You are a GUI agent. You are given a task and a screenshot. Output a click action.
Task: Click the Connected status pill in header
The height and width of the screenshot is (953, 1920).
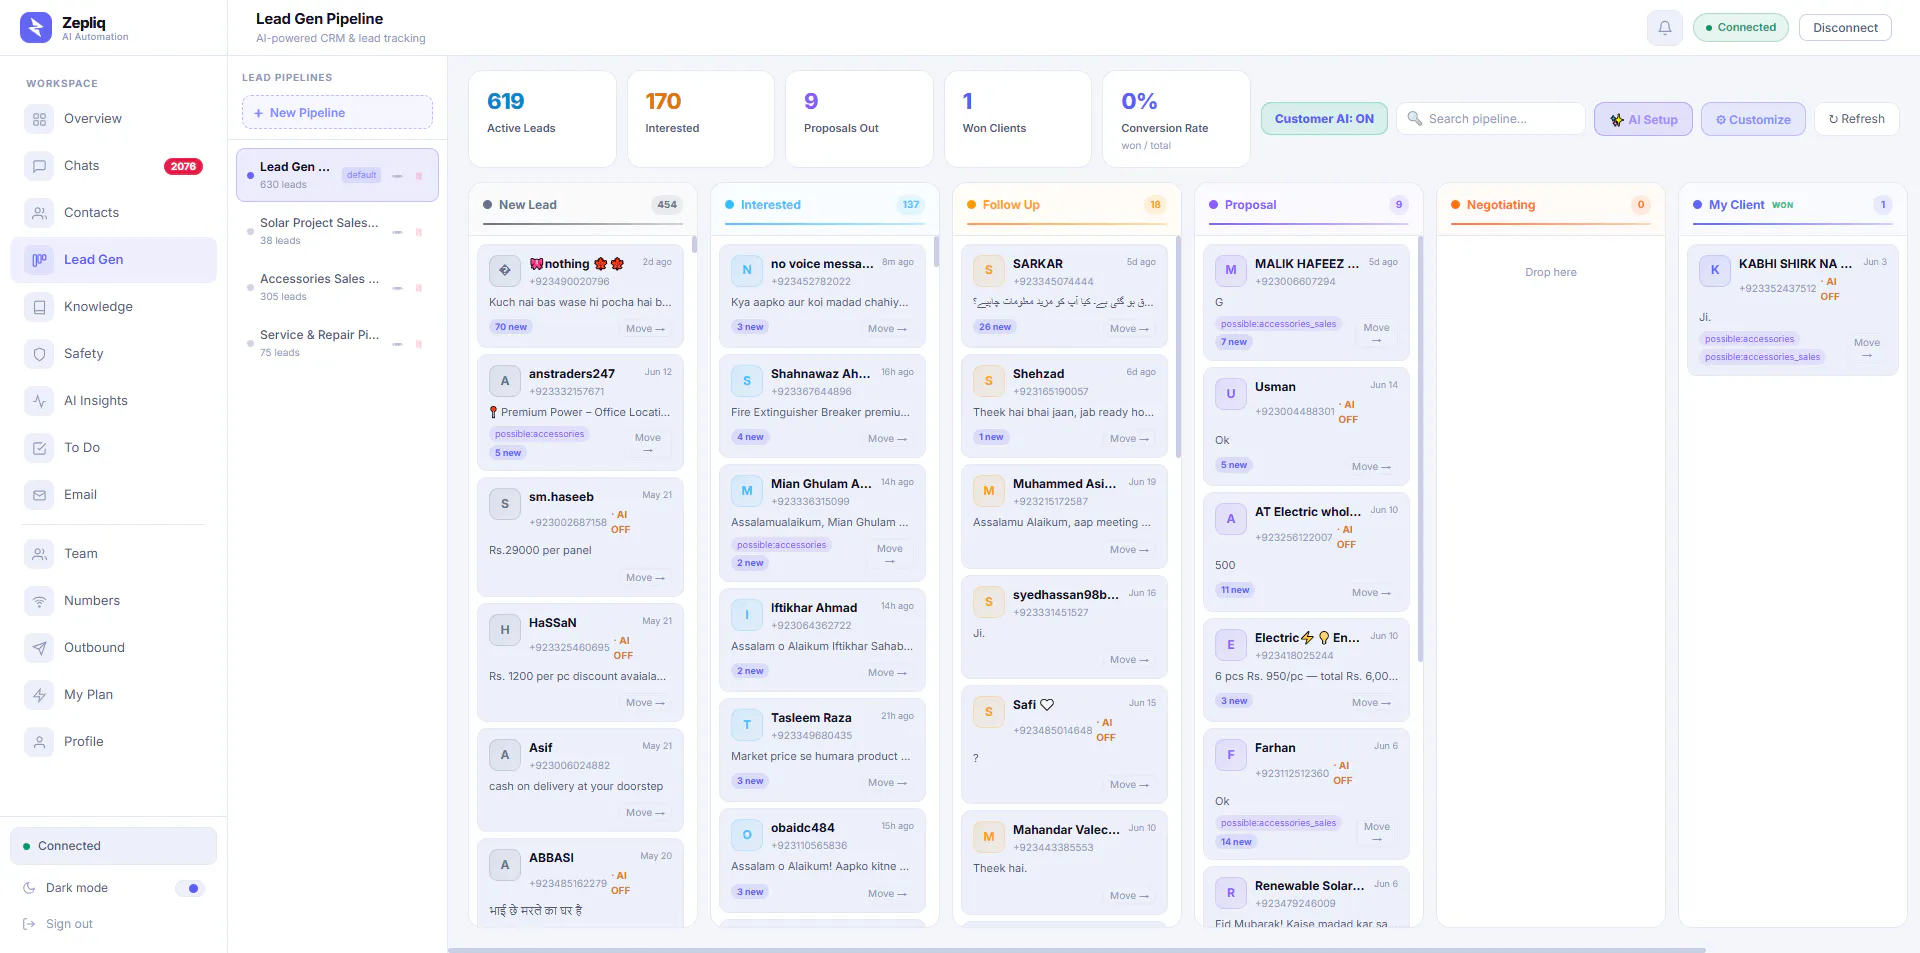point(1741,28)
